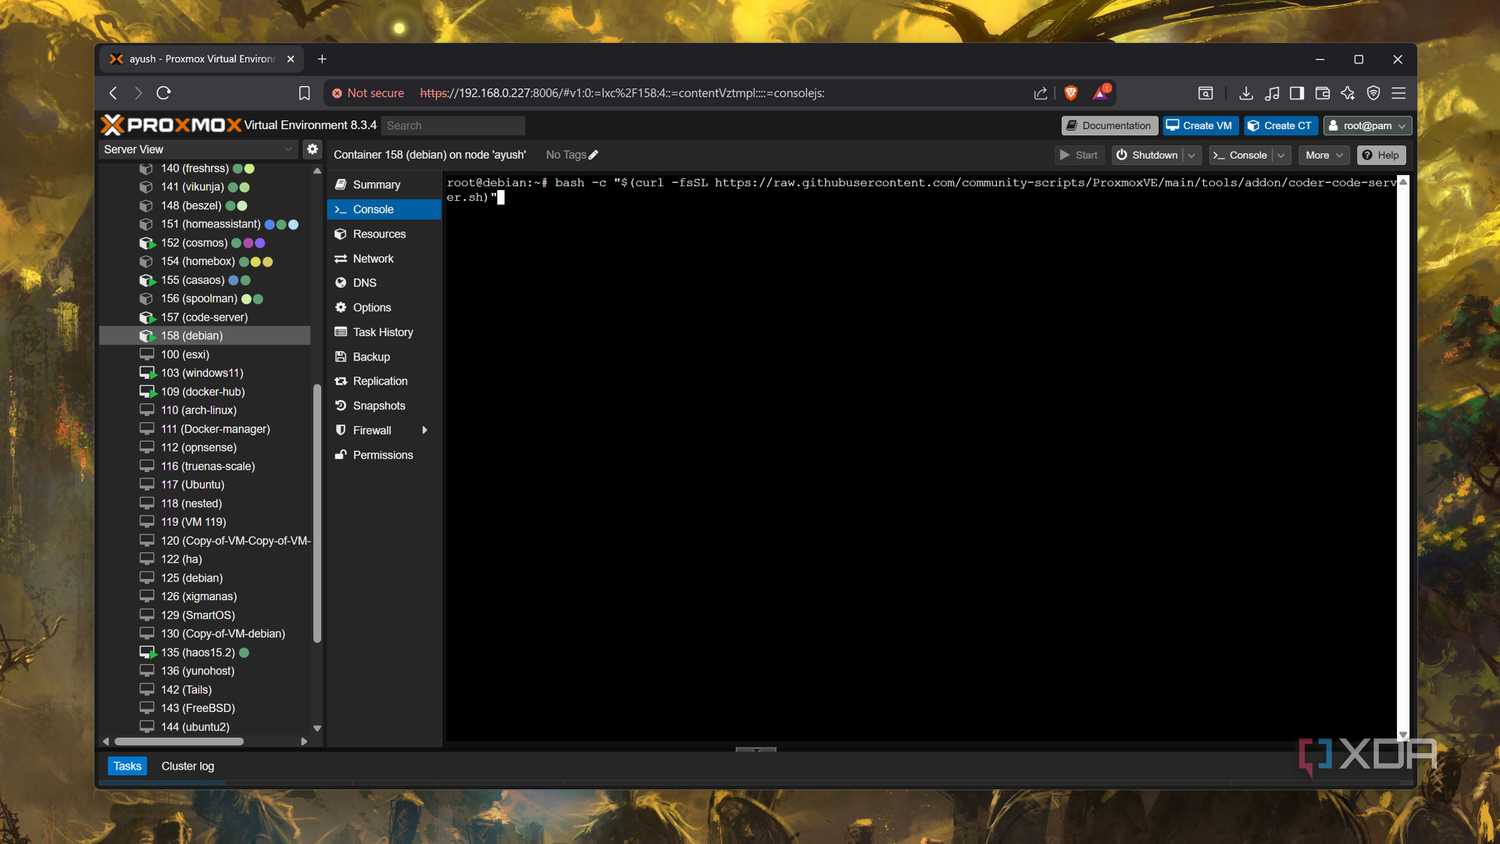Switch to the Tasks tab
This screenshot has height=844, width=1500.
point(127,766)
